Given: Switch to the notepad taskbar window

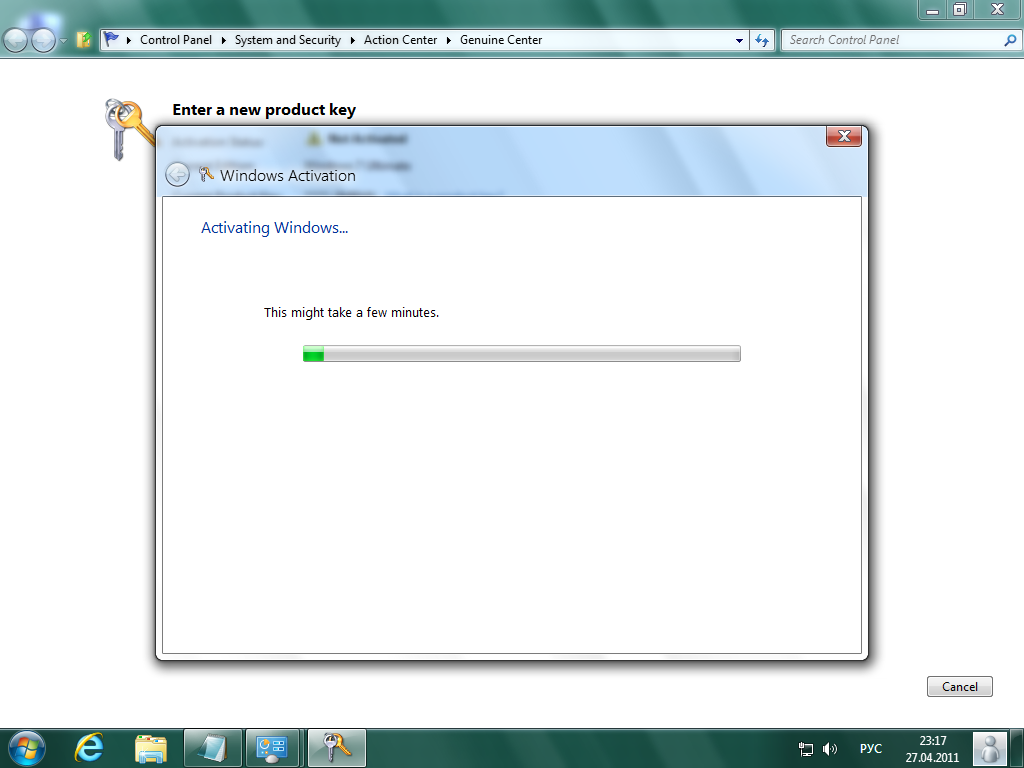Looking at the screenshot, I should click(213, 748).
